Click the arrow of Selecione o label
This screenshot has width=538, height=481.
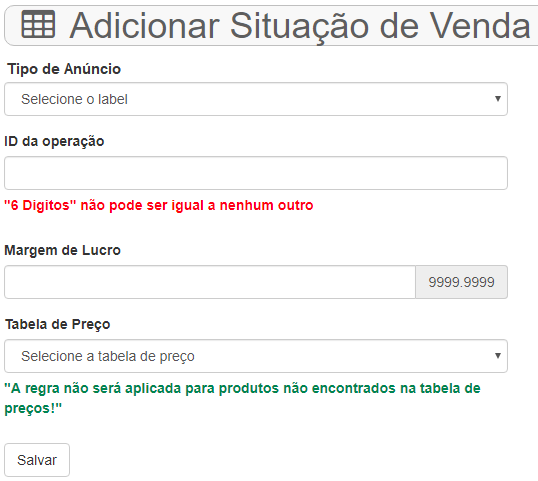coord(498,99)
